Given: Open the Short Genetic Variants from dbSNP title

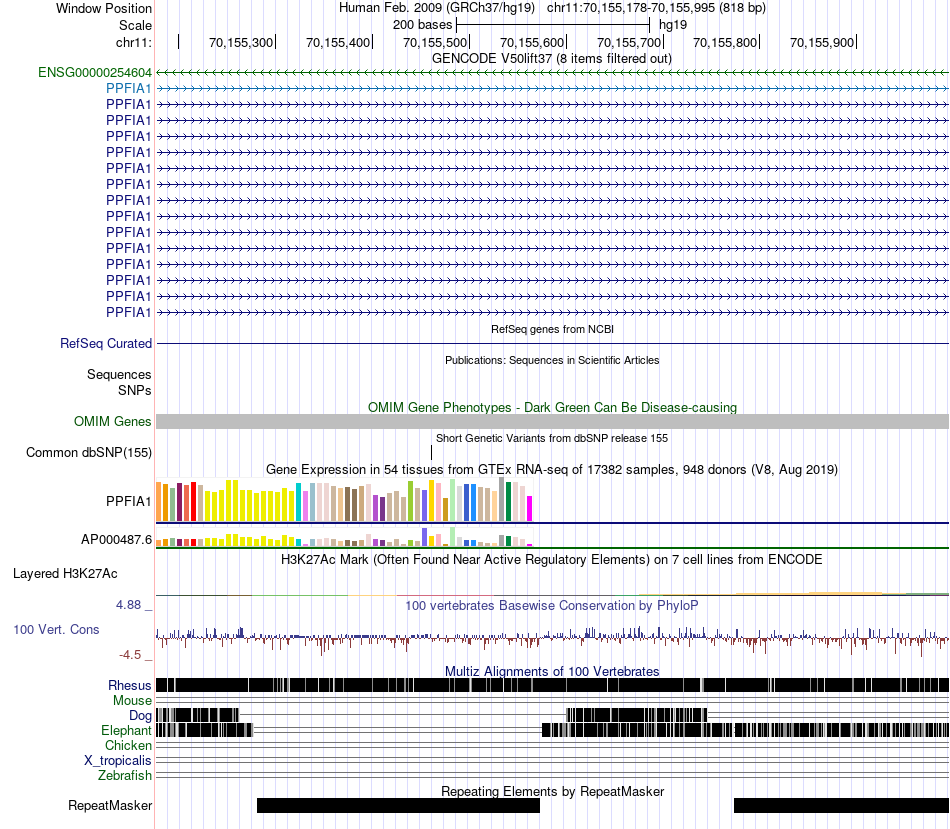Looking at the screenshot, I should (552, 438).
